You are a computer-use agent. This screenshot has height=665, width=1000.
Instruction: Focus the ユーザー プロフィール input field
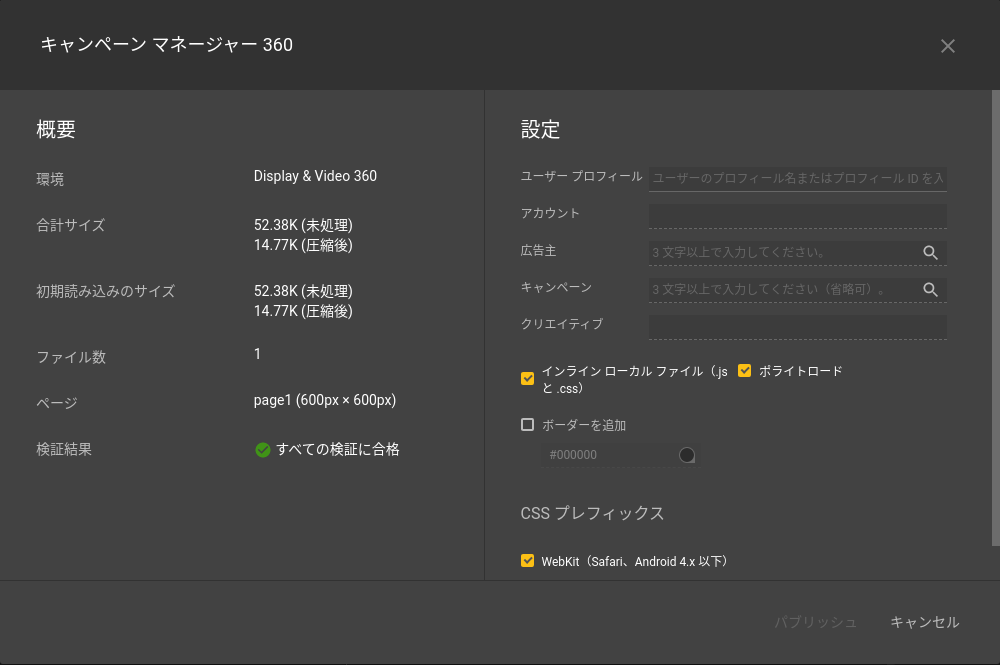click(798, 179)
